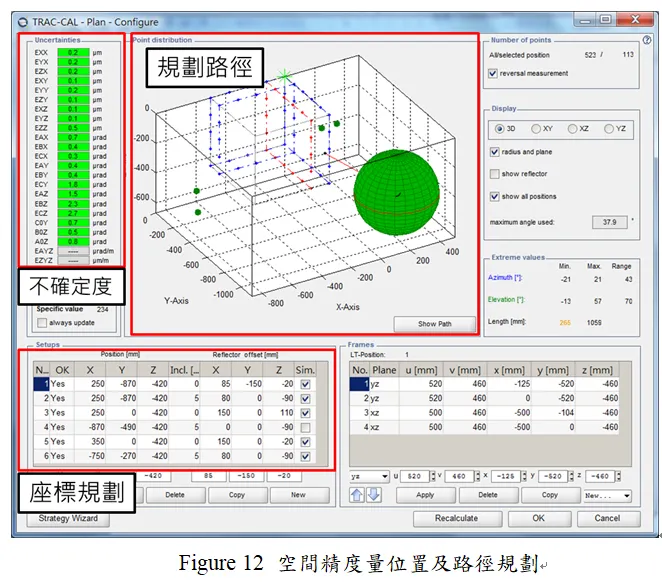Click the u value stepper arrows

click(432, 476)
